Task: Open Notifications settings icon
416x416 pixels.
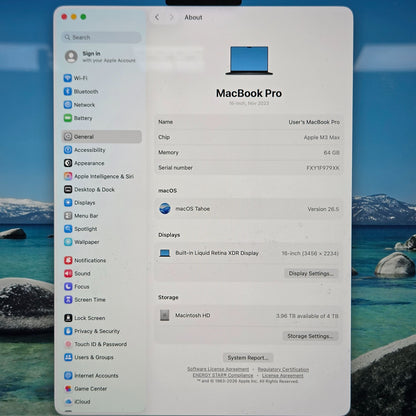Action: (x=68, y=260)
